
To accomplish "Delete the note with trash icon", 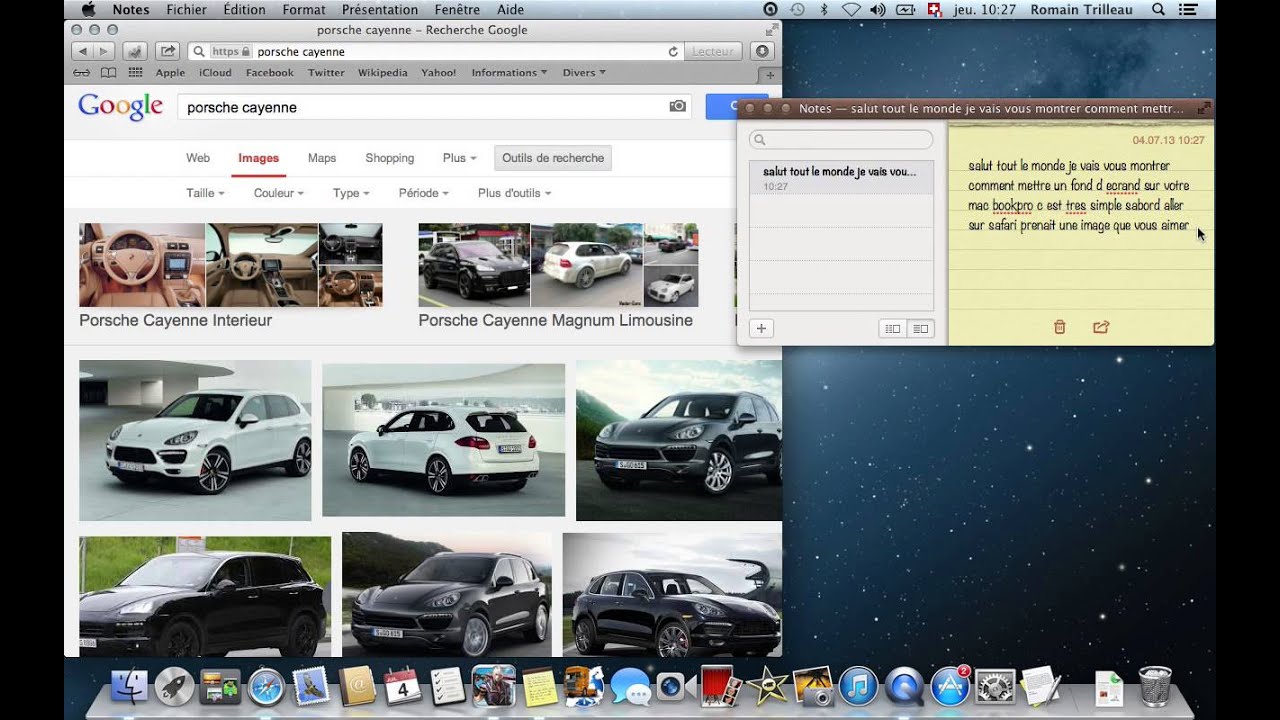I will tap(1060, 327).
